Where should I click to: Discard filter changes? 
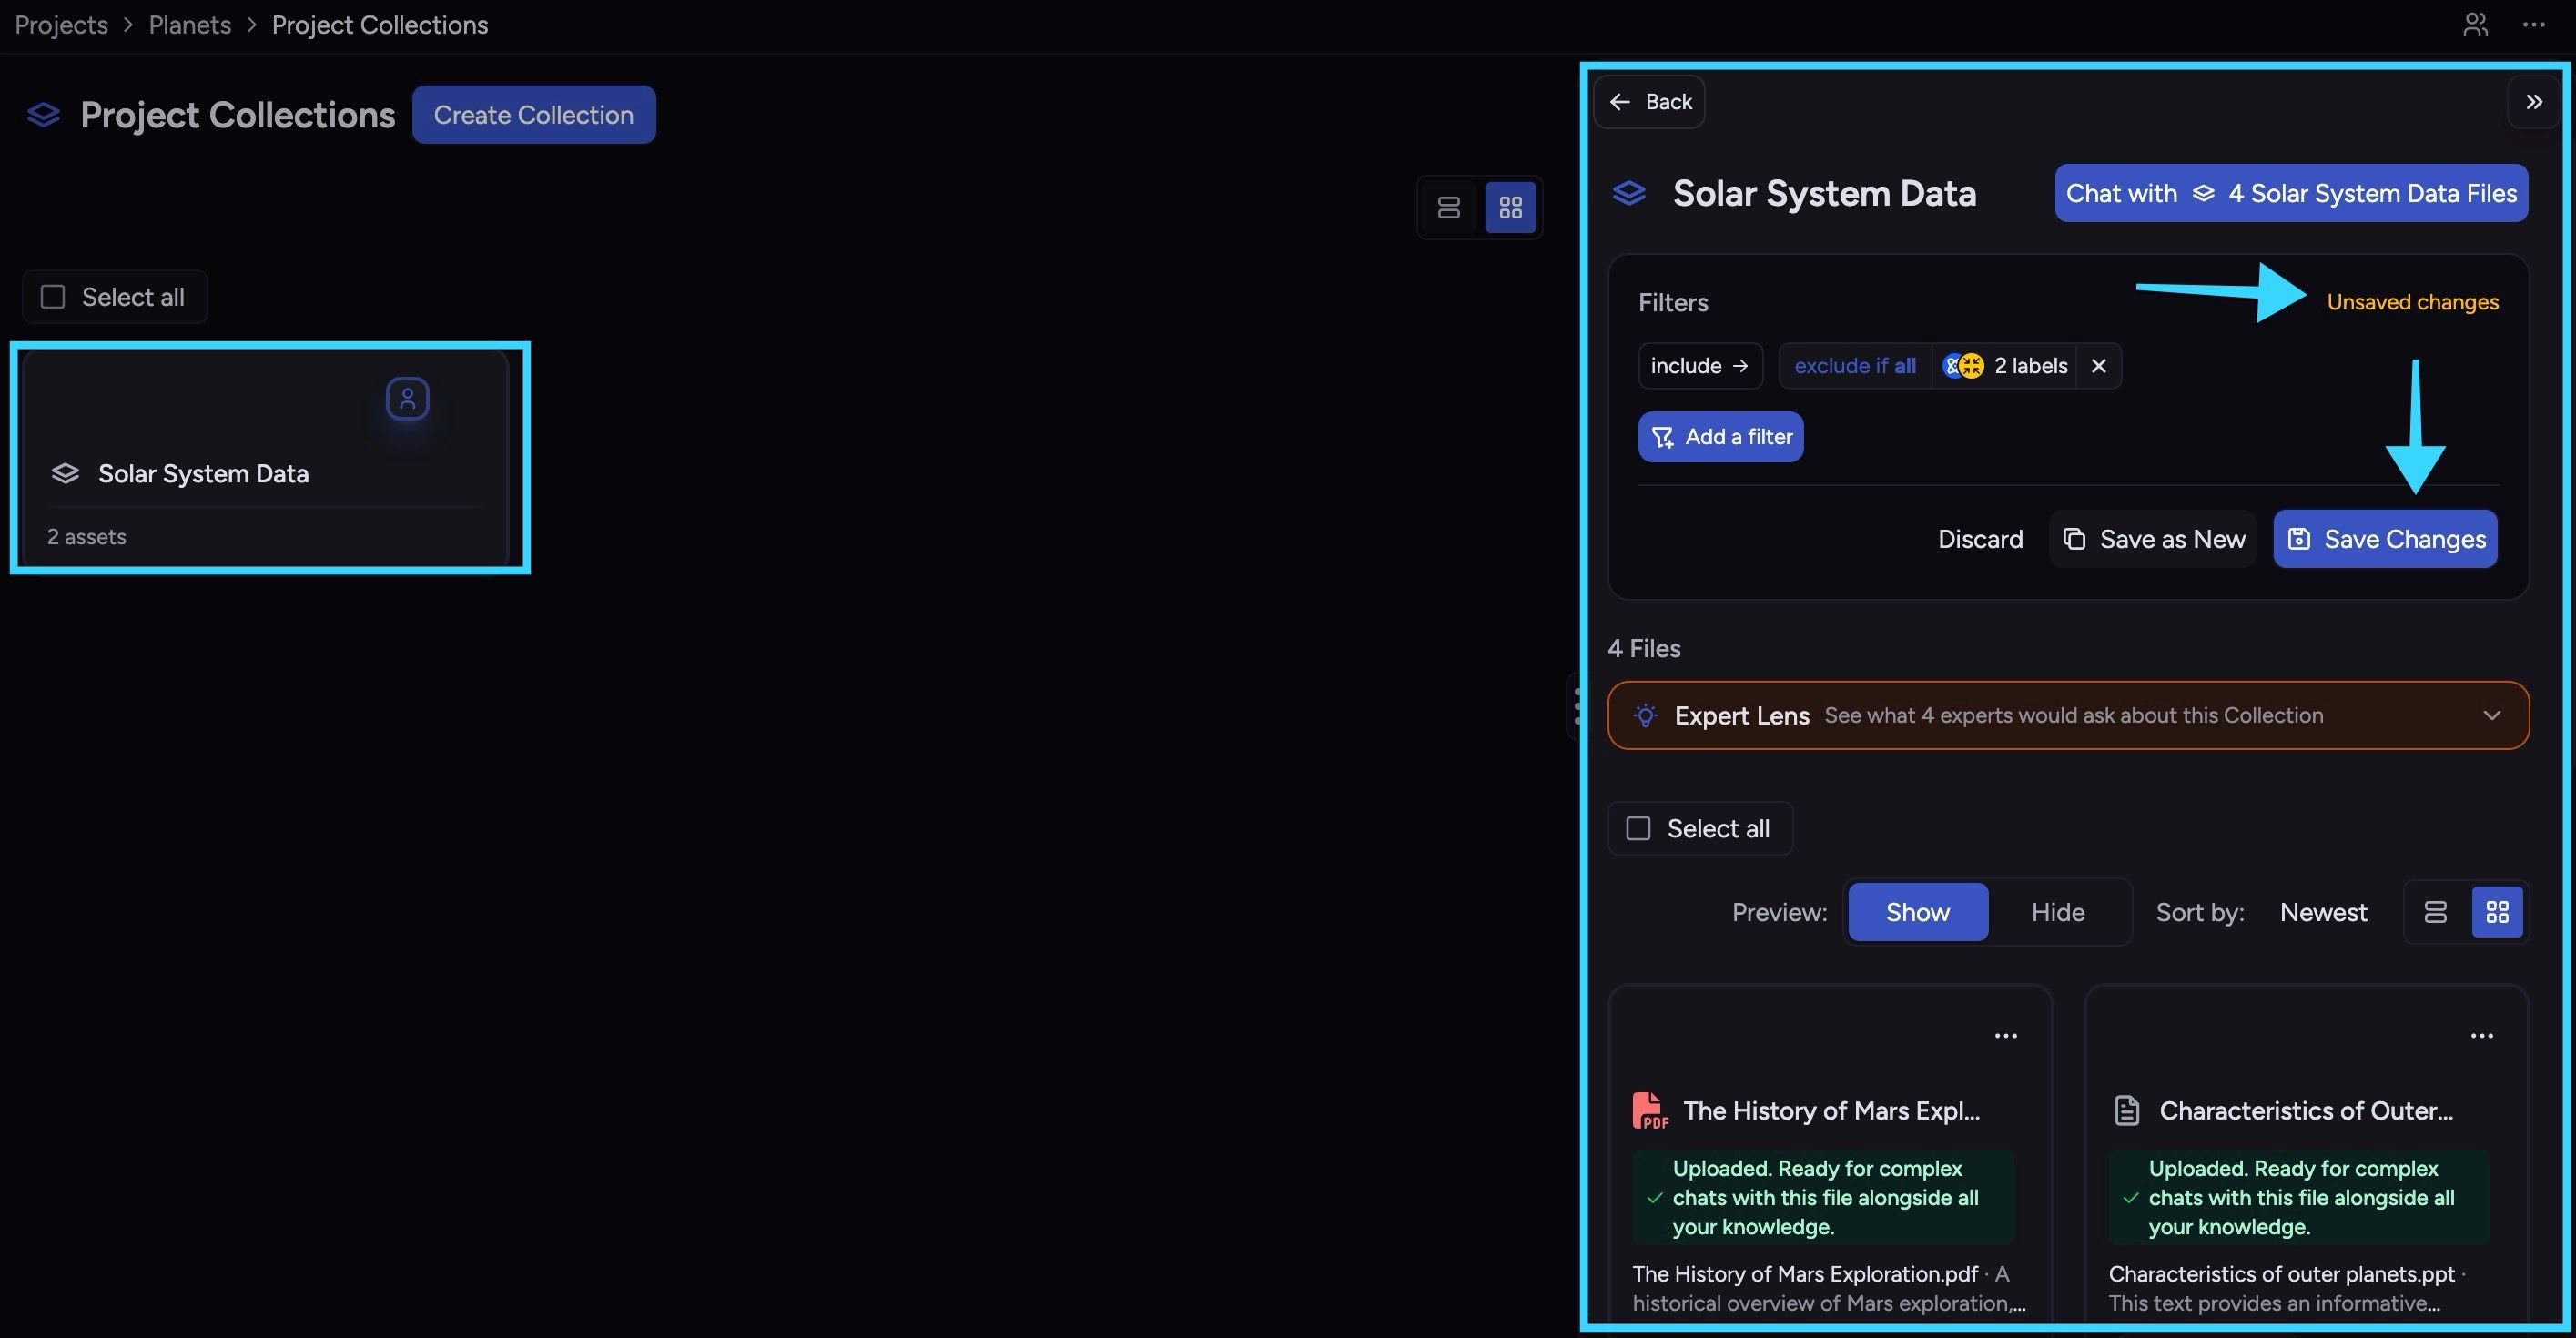(1980, 540)
